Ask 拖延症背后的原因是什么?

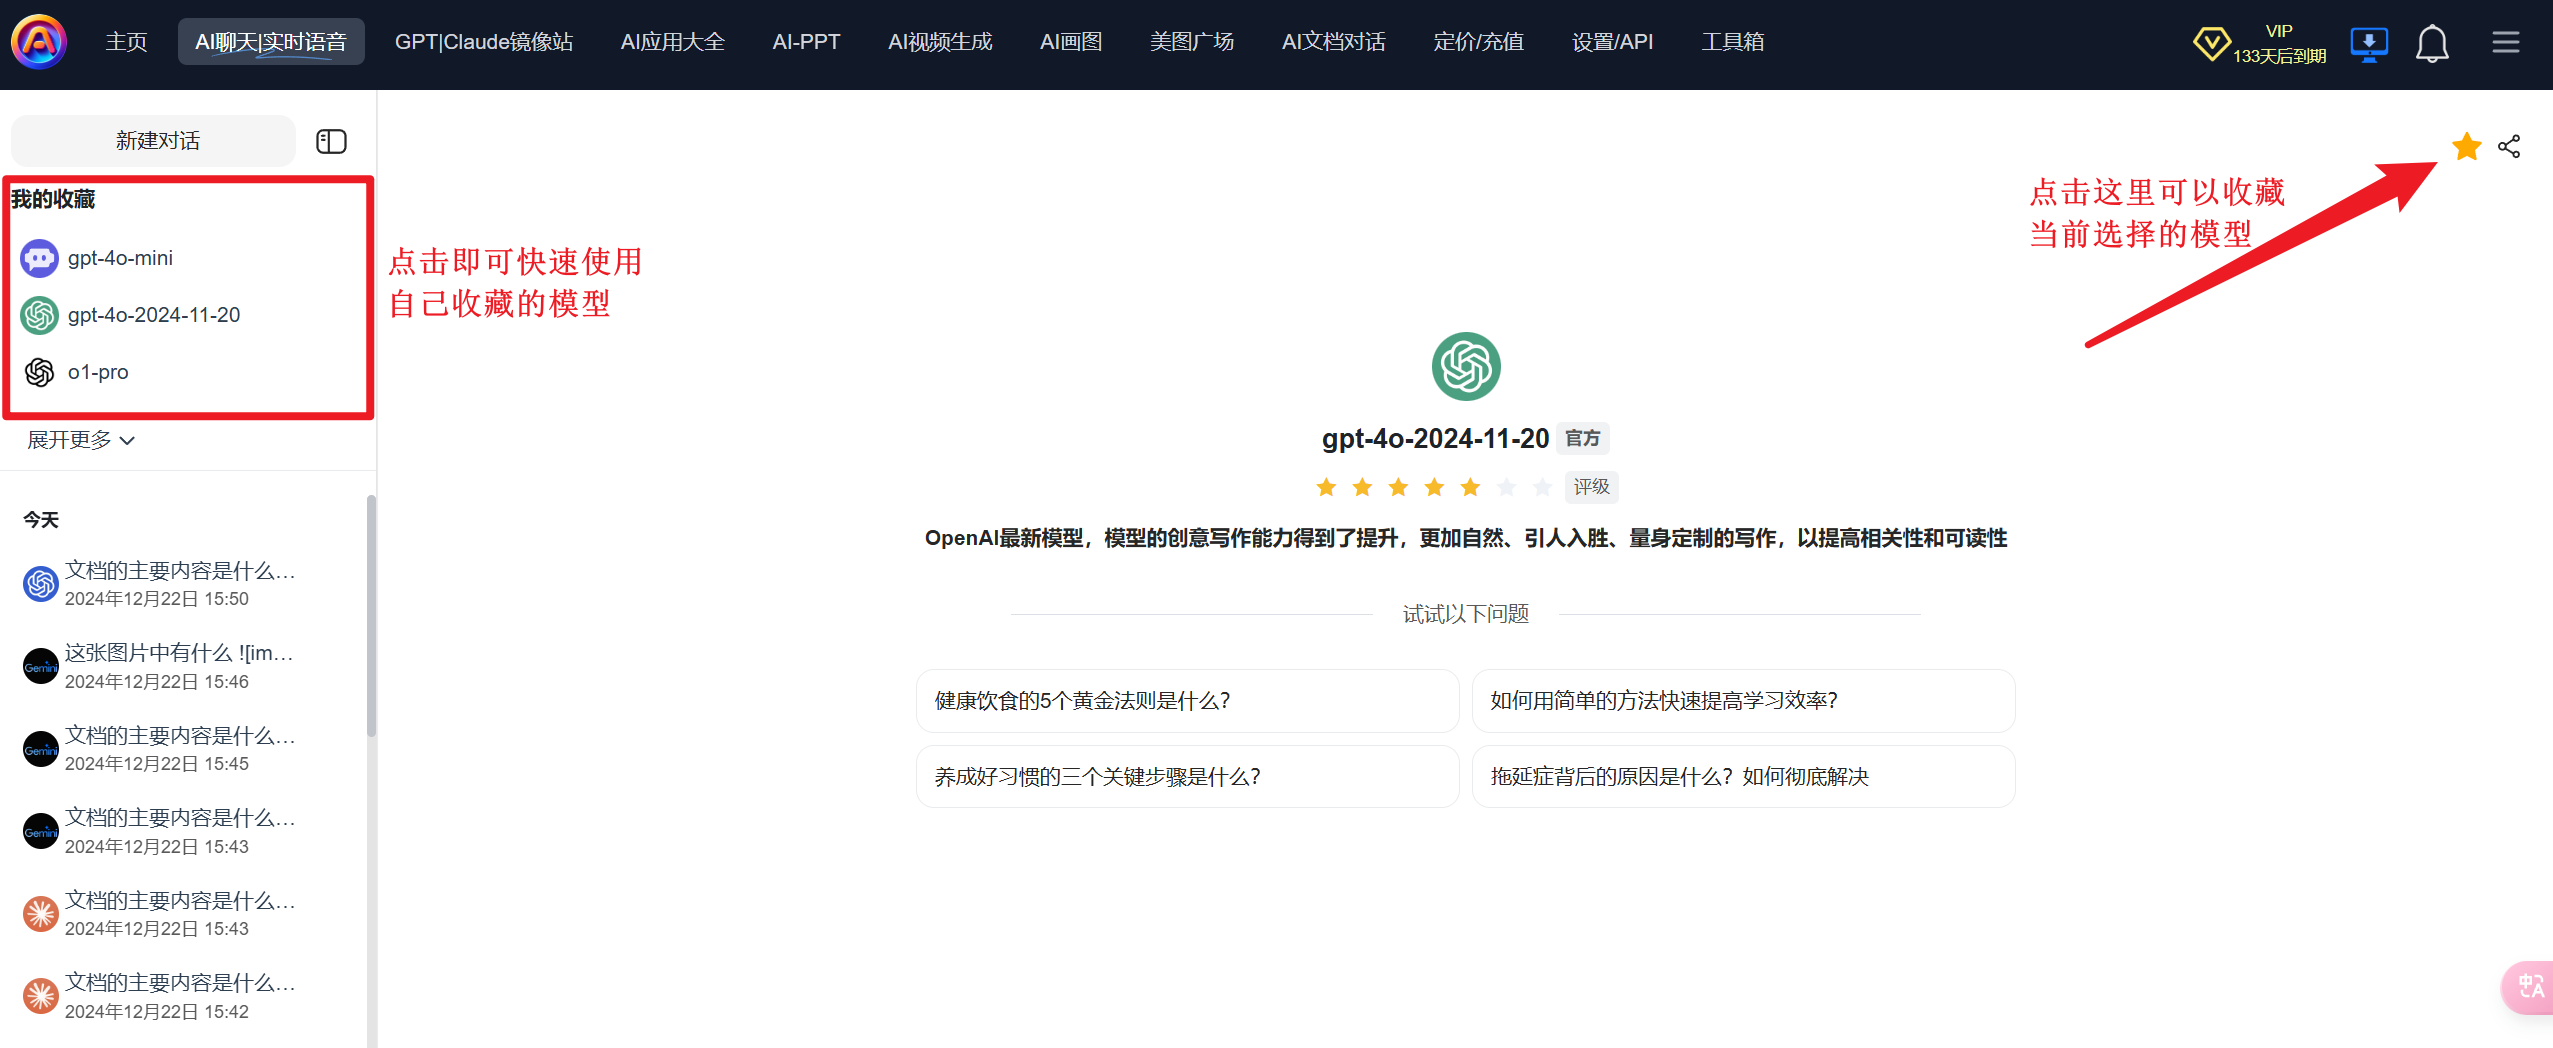click(x=1743, y=777)
